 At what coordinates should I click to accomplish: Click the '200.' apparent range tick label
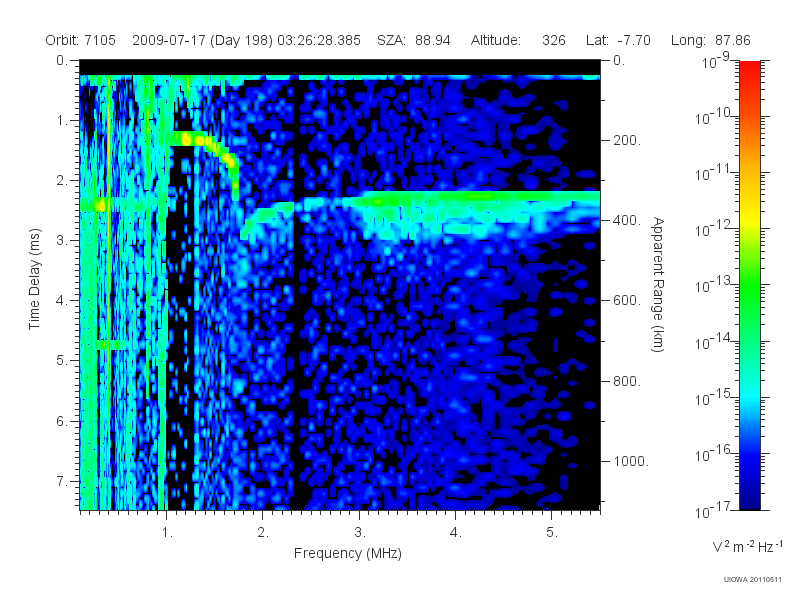click(x=627, y=140)
